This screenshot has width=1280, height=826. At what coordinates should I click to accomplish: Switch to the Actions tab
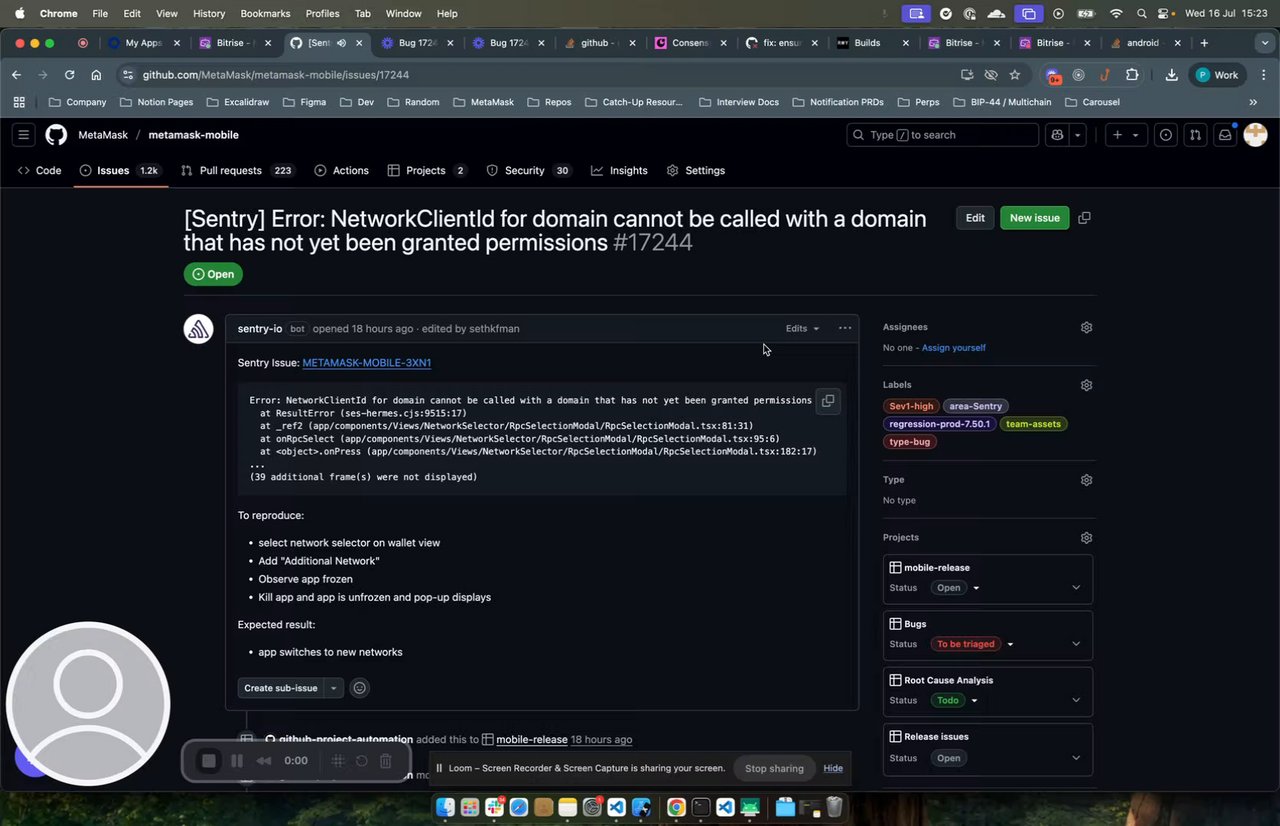point(341,171)
